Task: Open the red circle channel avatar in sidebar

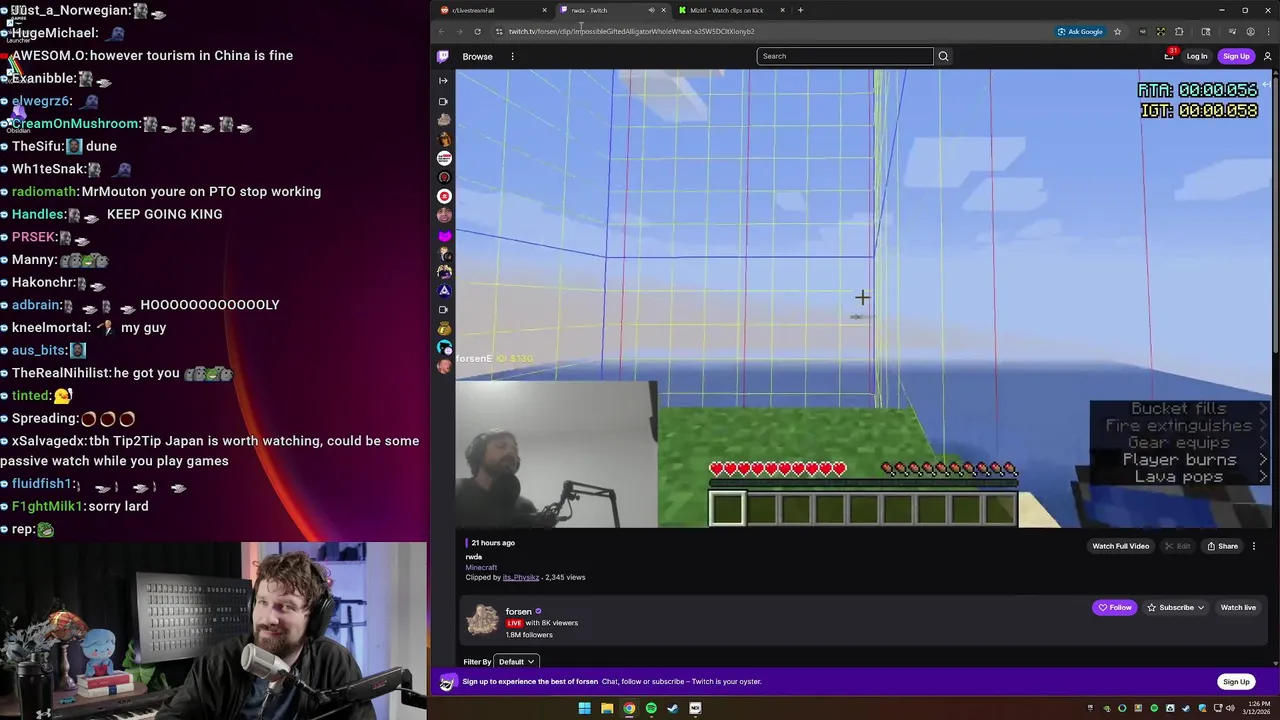Action: point(444,196)
